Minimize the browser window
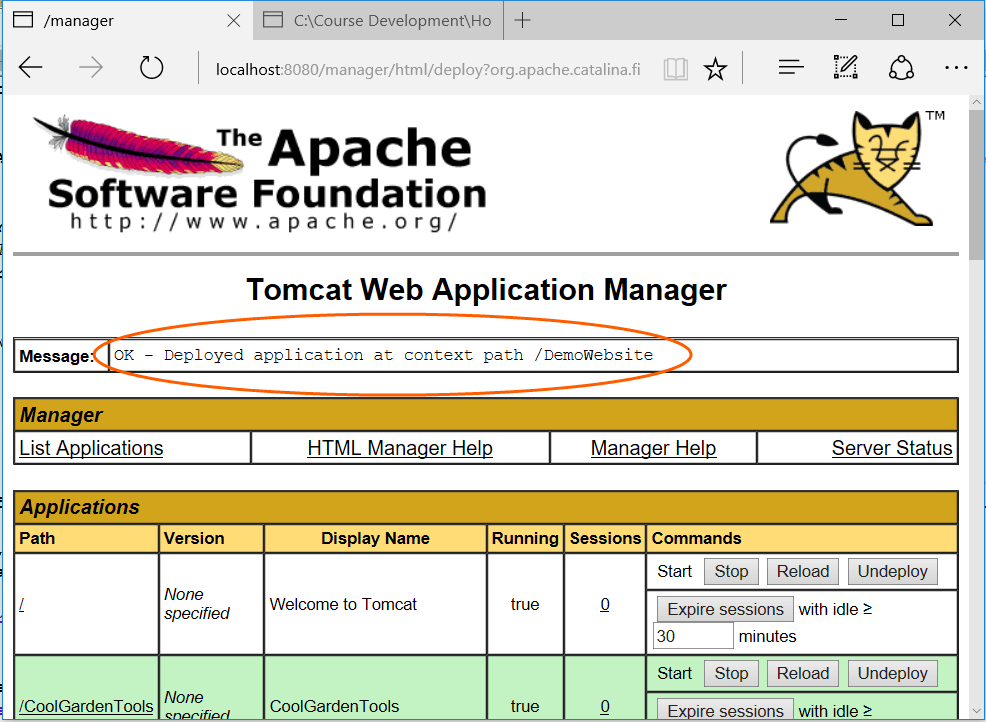 [x=841, y=20]
